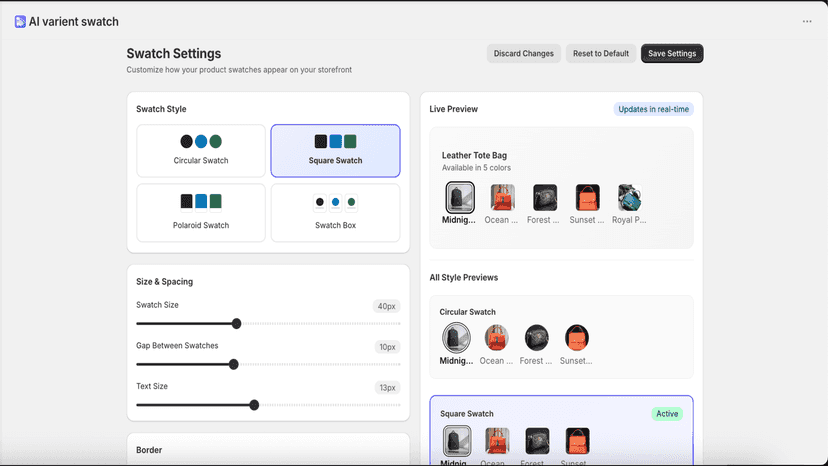
Task: Open the three-dot more options menu
Action: 807,22
